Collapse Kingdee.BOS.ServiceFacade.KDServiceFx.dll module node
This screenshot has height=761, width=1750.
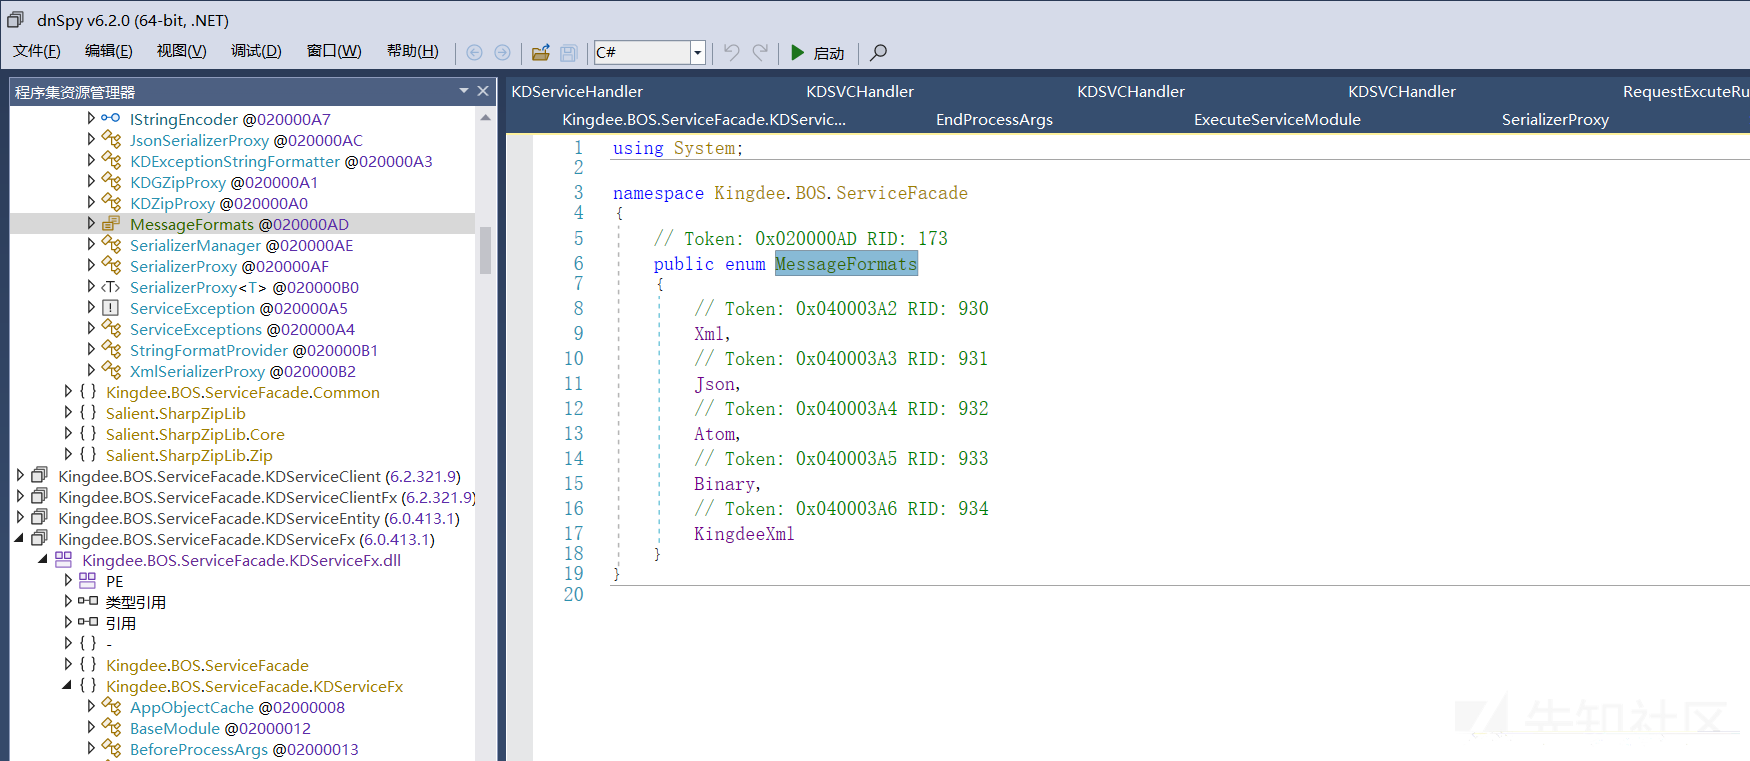point(43,560)
